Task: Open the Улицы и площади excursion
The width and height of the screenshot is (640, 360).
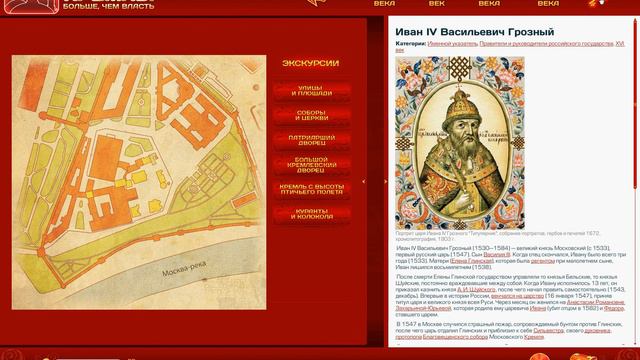Action: (312, 91)
